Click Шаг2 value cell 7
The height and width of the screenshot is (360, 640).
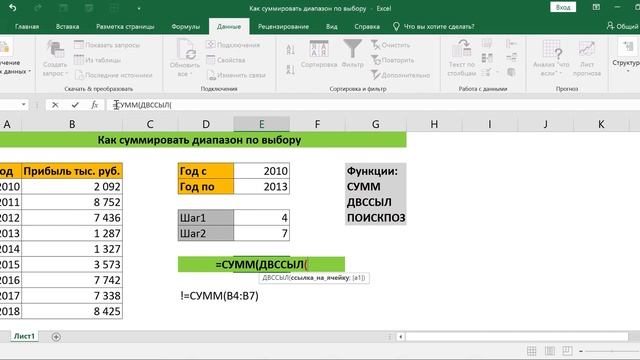[x=262, y=233]
